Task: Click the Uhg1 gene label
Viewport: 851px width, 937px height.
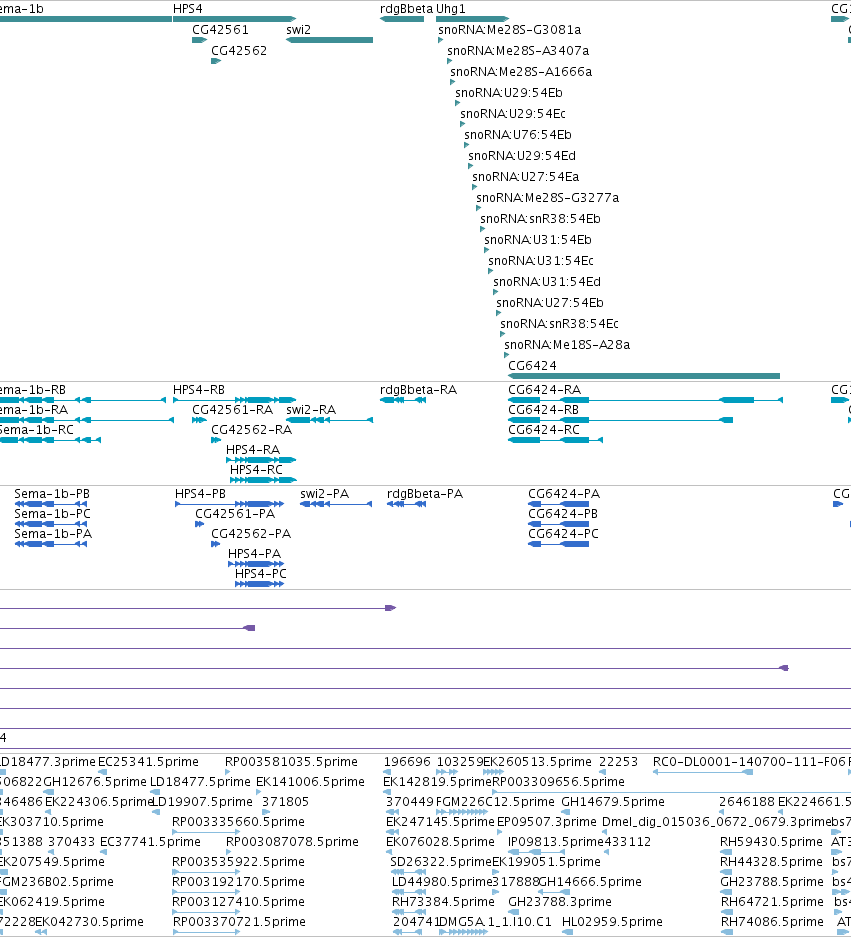Action: tap(451, 9)
